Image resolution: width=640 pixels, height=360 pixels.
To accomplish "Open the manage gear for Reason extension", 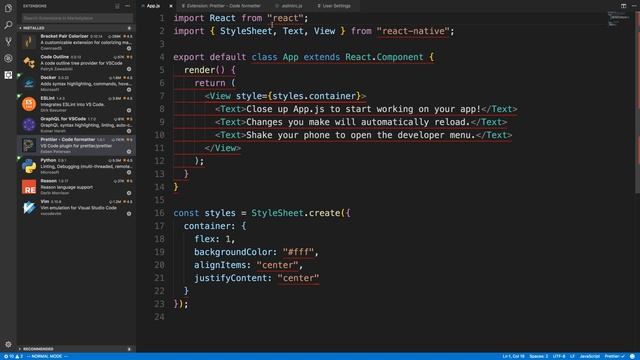I will (x=129, y=193).
